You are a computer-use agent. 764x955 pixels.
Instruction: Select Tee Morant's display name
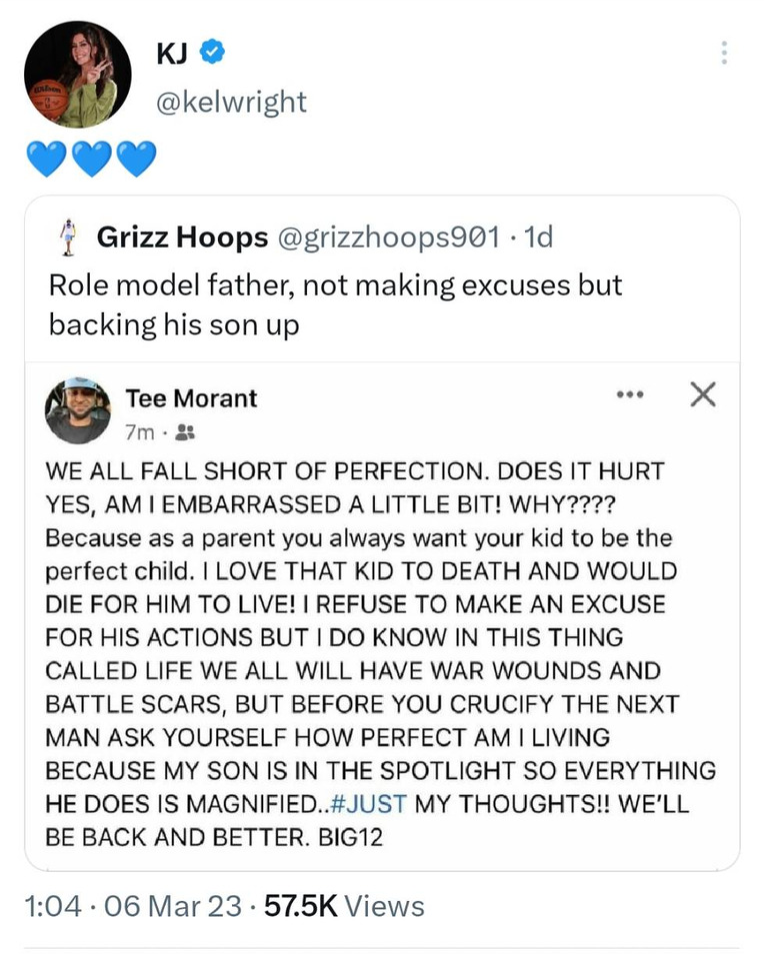tap(192, 397)
